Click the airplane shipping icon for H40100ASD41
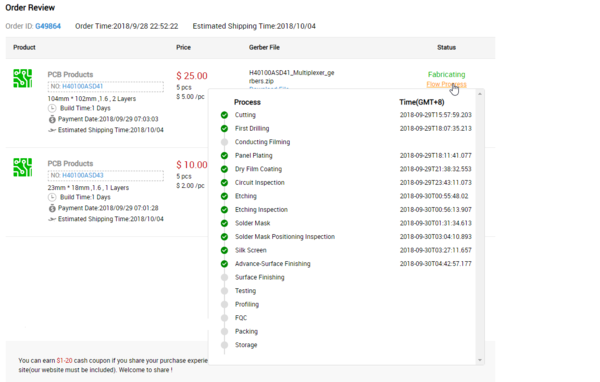 [52, 130]
